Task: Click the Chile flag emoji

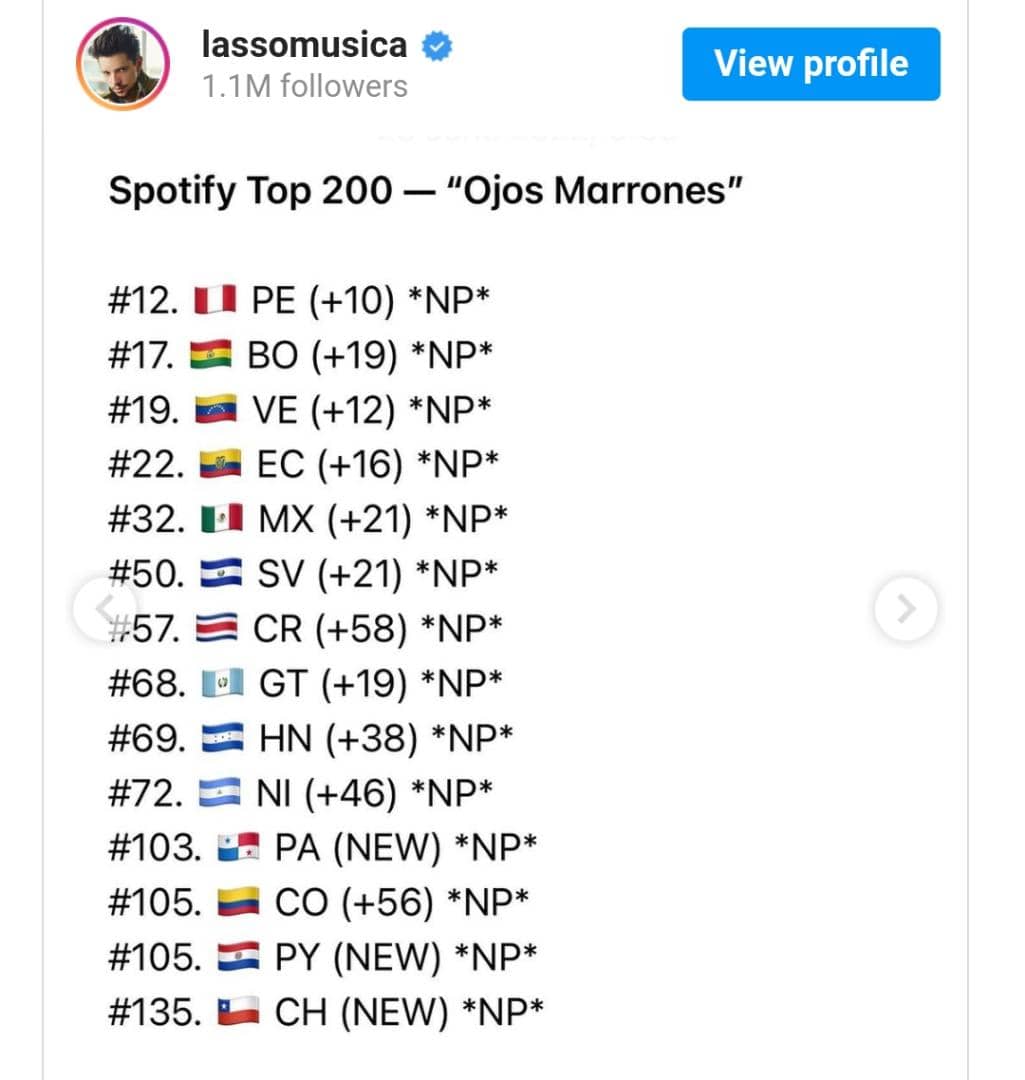Action: 238,1012
